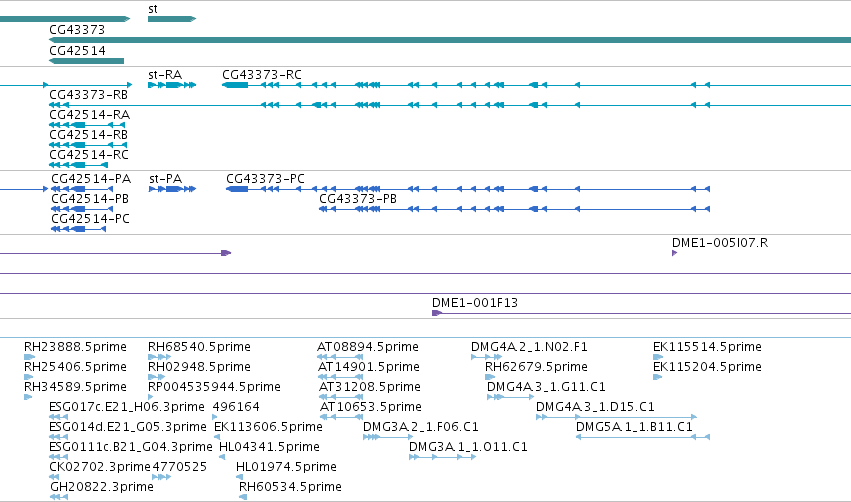
Task: Select the CG43373-PC label
Action: (x=265, y=179)
